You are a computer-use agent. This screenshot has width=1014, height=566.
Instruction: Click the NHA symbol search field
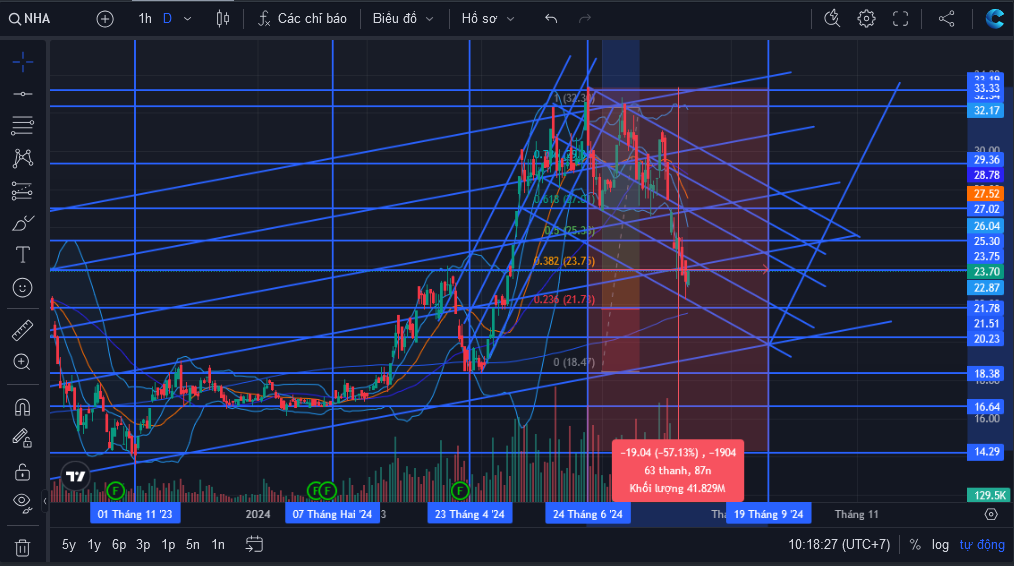(x=30, y=19)
